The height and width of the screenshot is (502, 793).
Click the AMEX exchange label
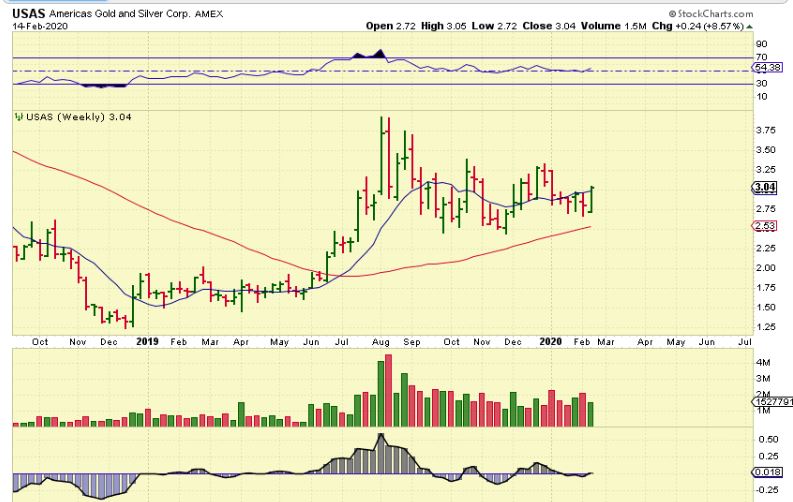coord(209,14)
